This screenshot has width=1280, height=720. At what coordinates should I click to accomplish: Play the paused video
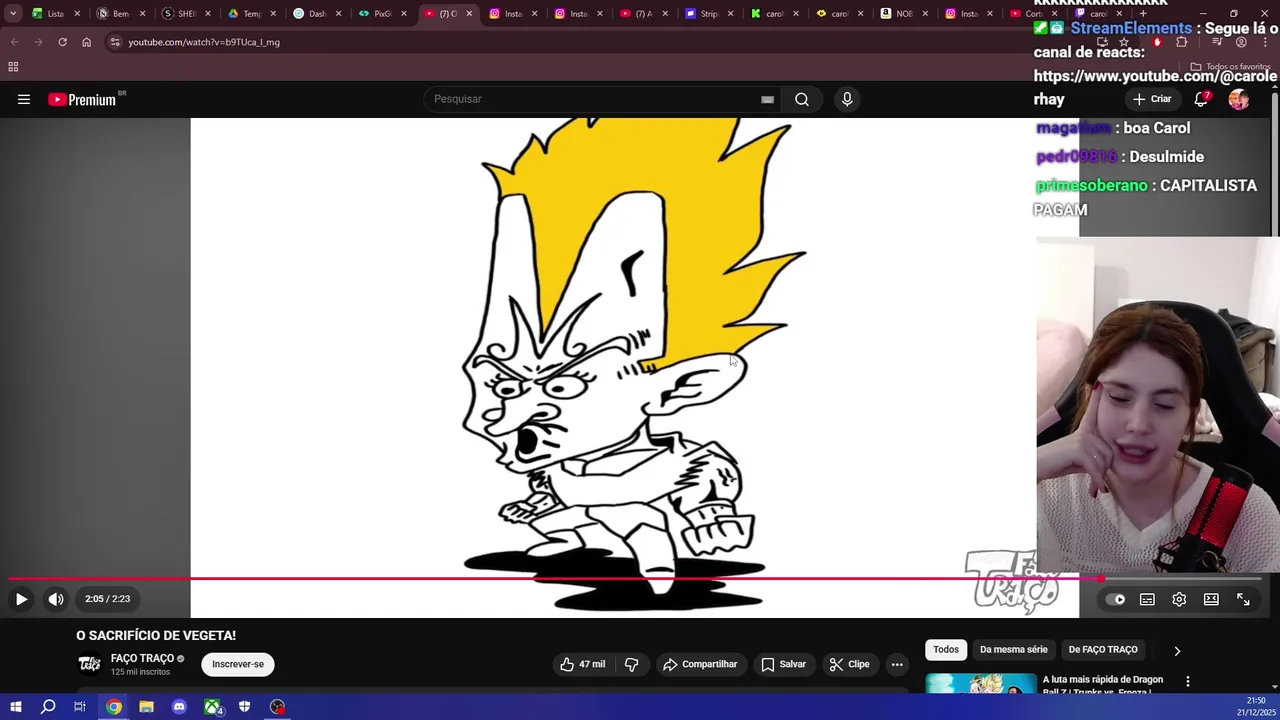(21, 599)
